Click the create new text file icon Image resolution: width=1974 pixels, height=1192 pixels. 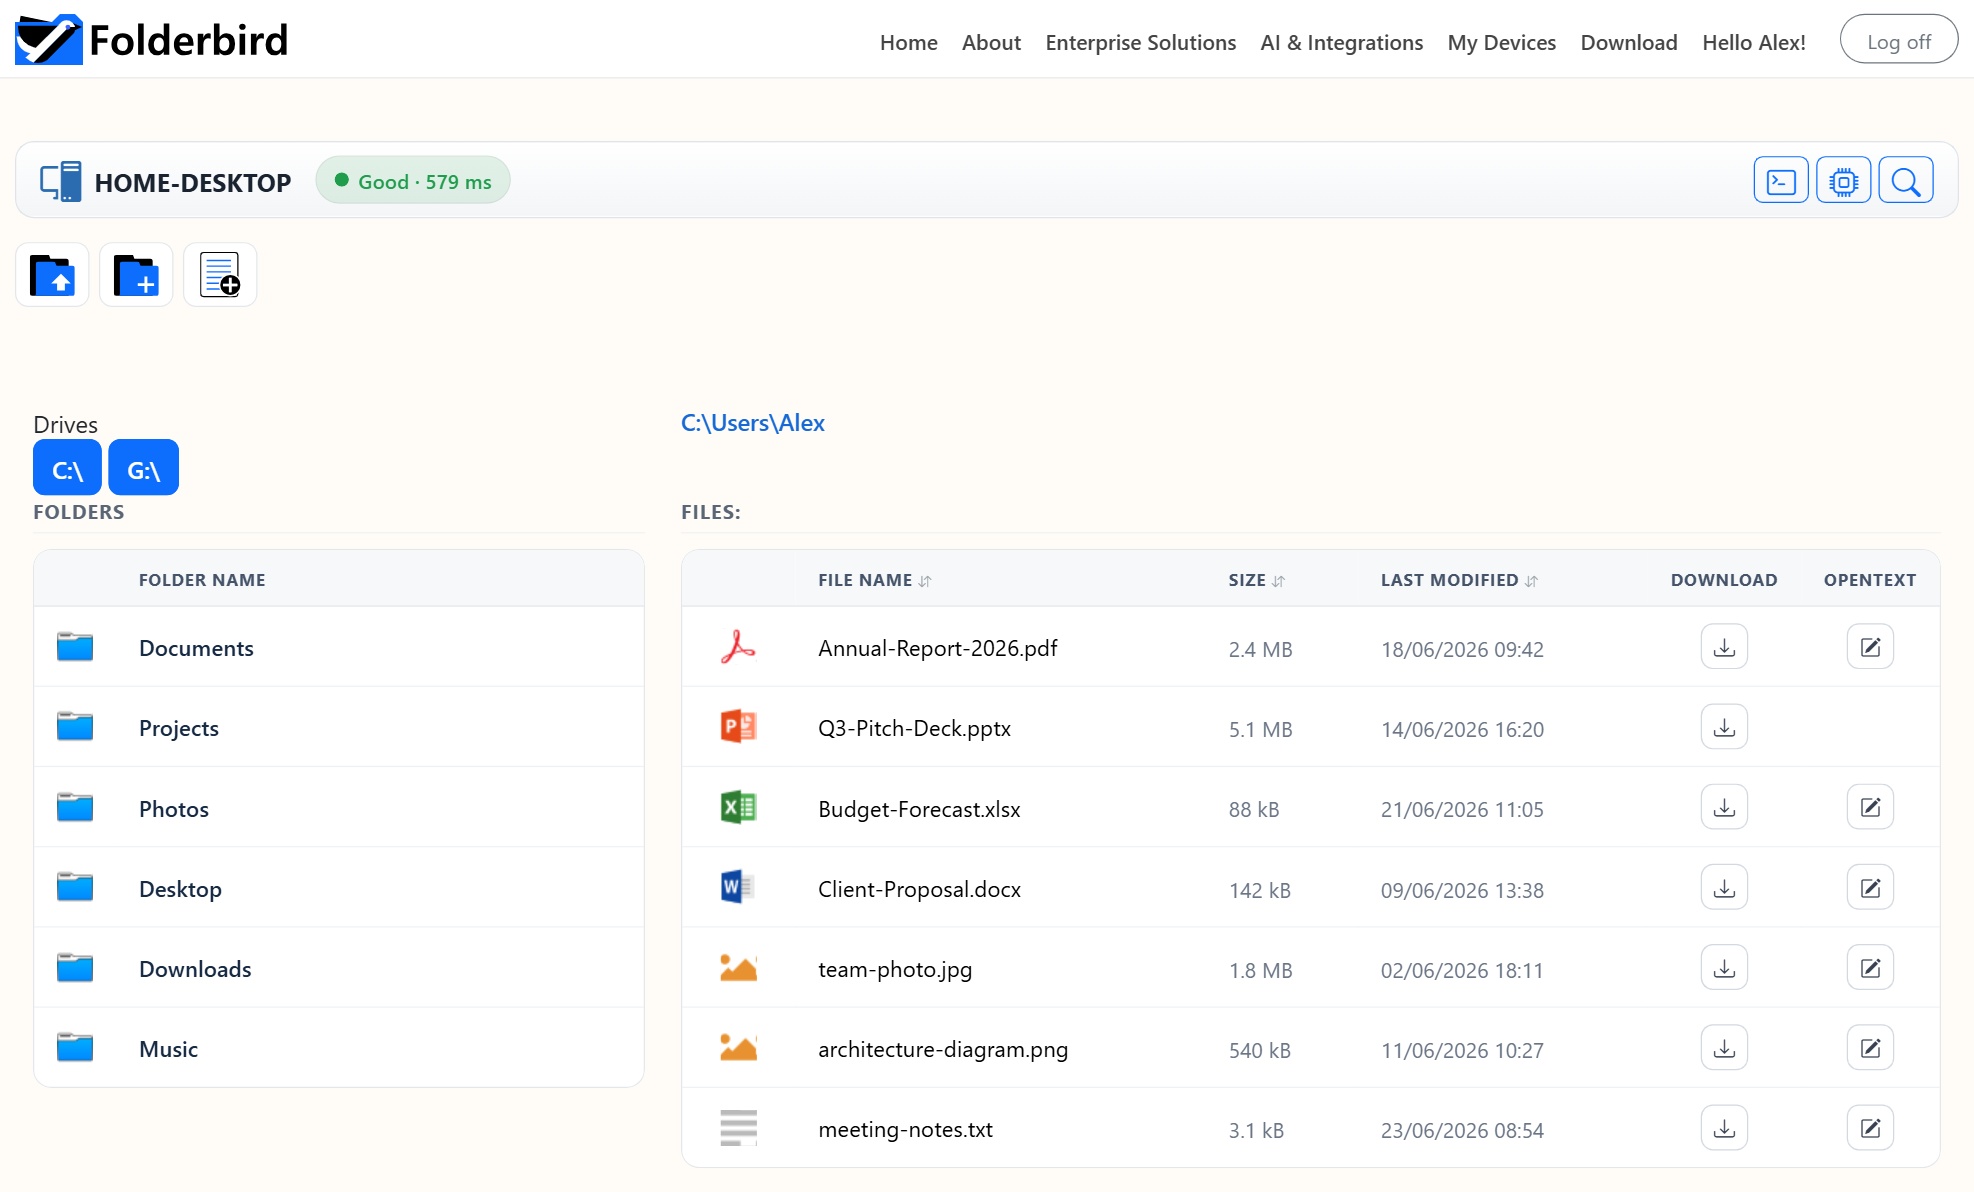coord(220,275)
